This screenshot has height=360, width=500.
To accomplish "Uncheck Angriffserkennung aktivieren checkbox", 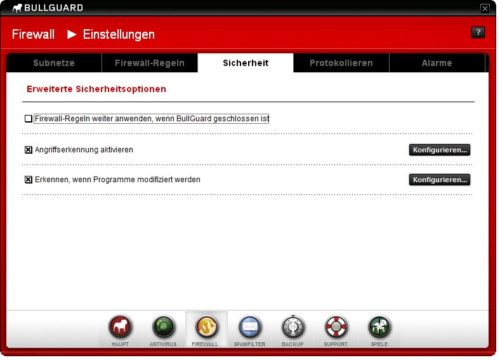I will click(x=28, y=150).
